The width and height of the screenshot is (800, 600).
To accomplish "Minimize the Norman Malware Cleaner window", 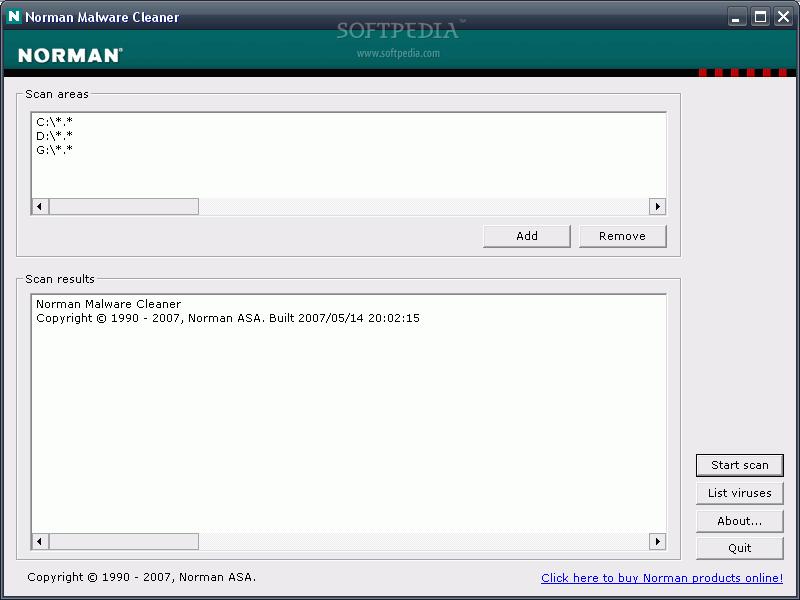I will (x=737, y=16).
